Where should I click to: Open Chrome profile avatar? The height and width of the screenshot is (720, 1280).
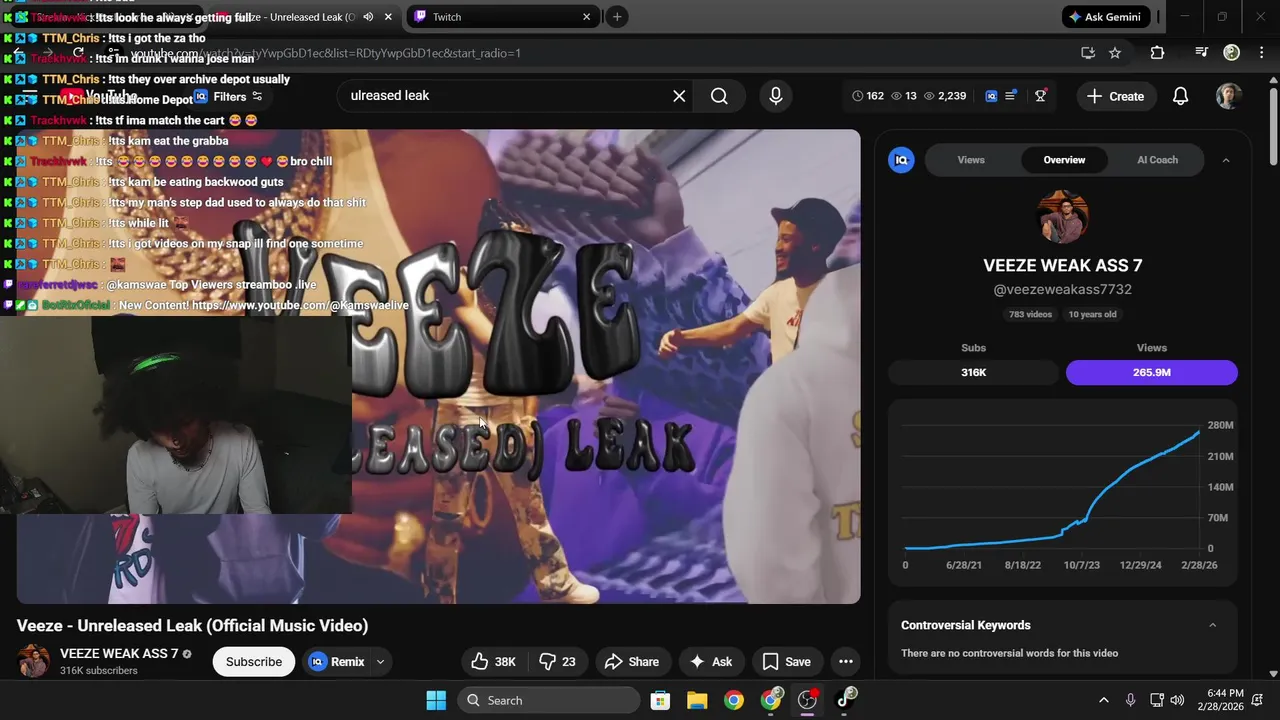(x=1232, y=52)
